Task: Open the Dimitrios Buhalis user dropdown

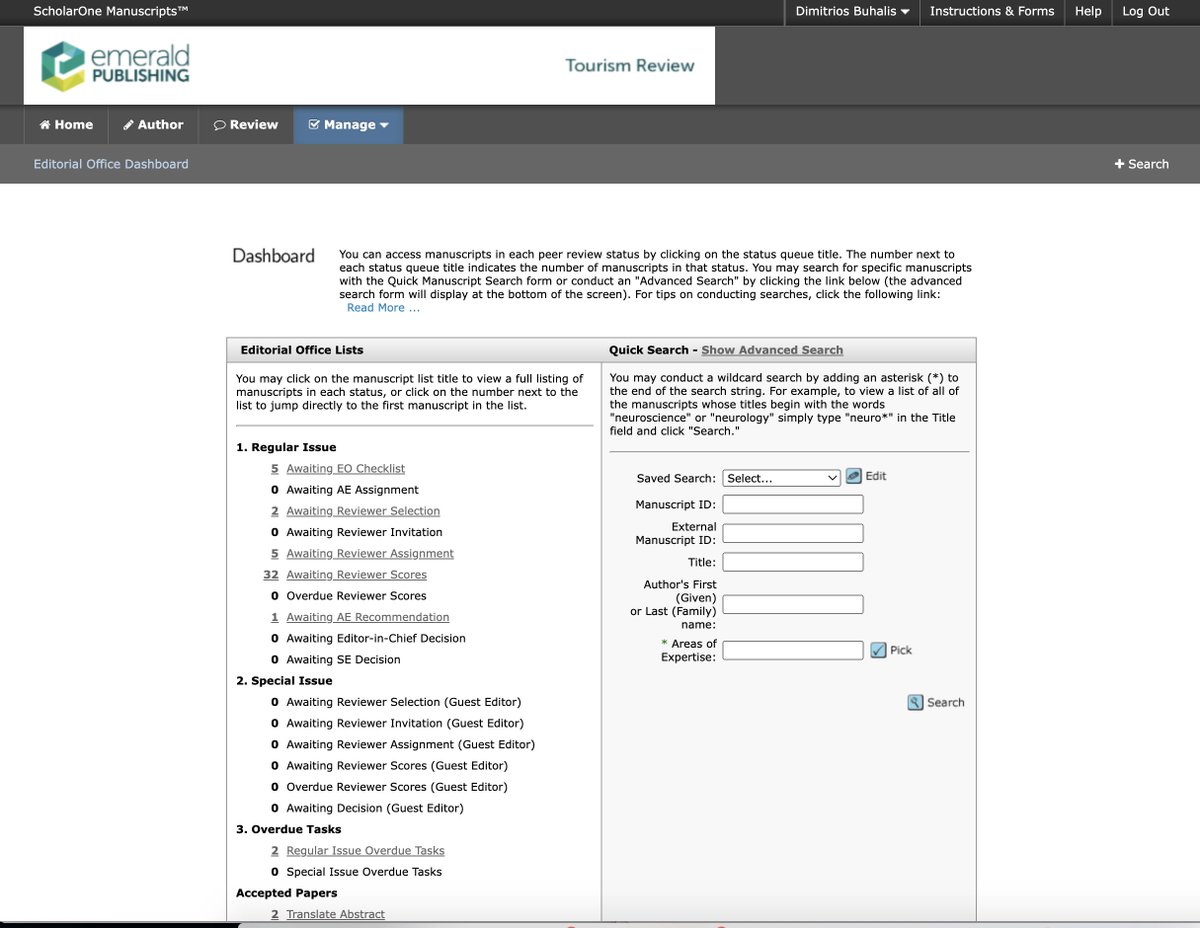Action: pos(852,11)
